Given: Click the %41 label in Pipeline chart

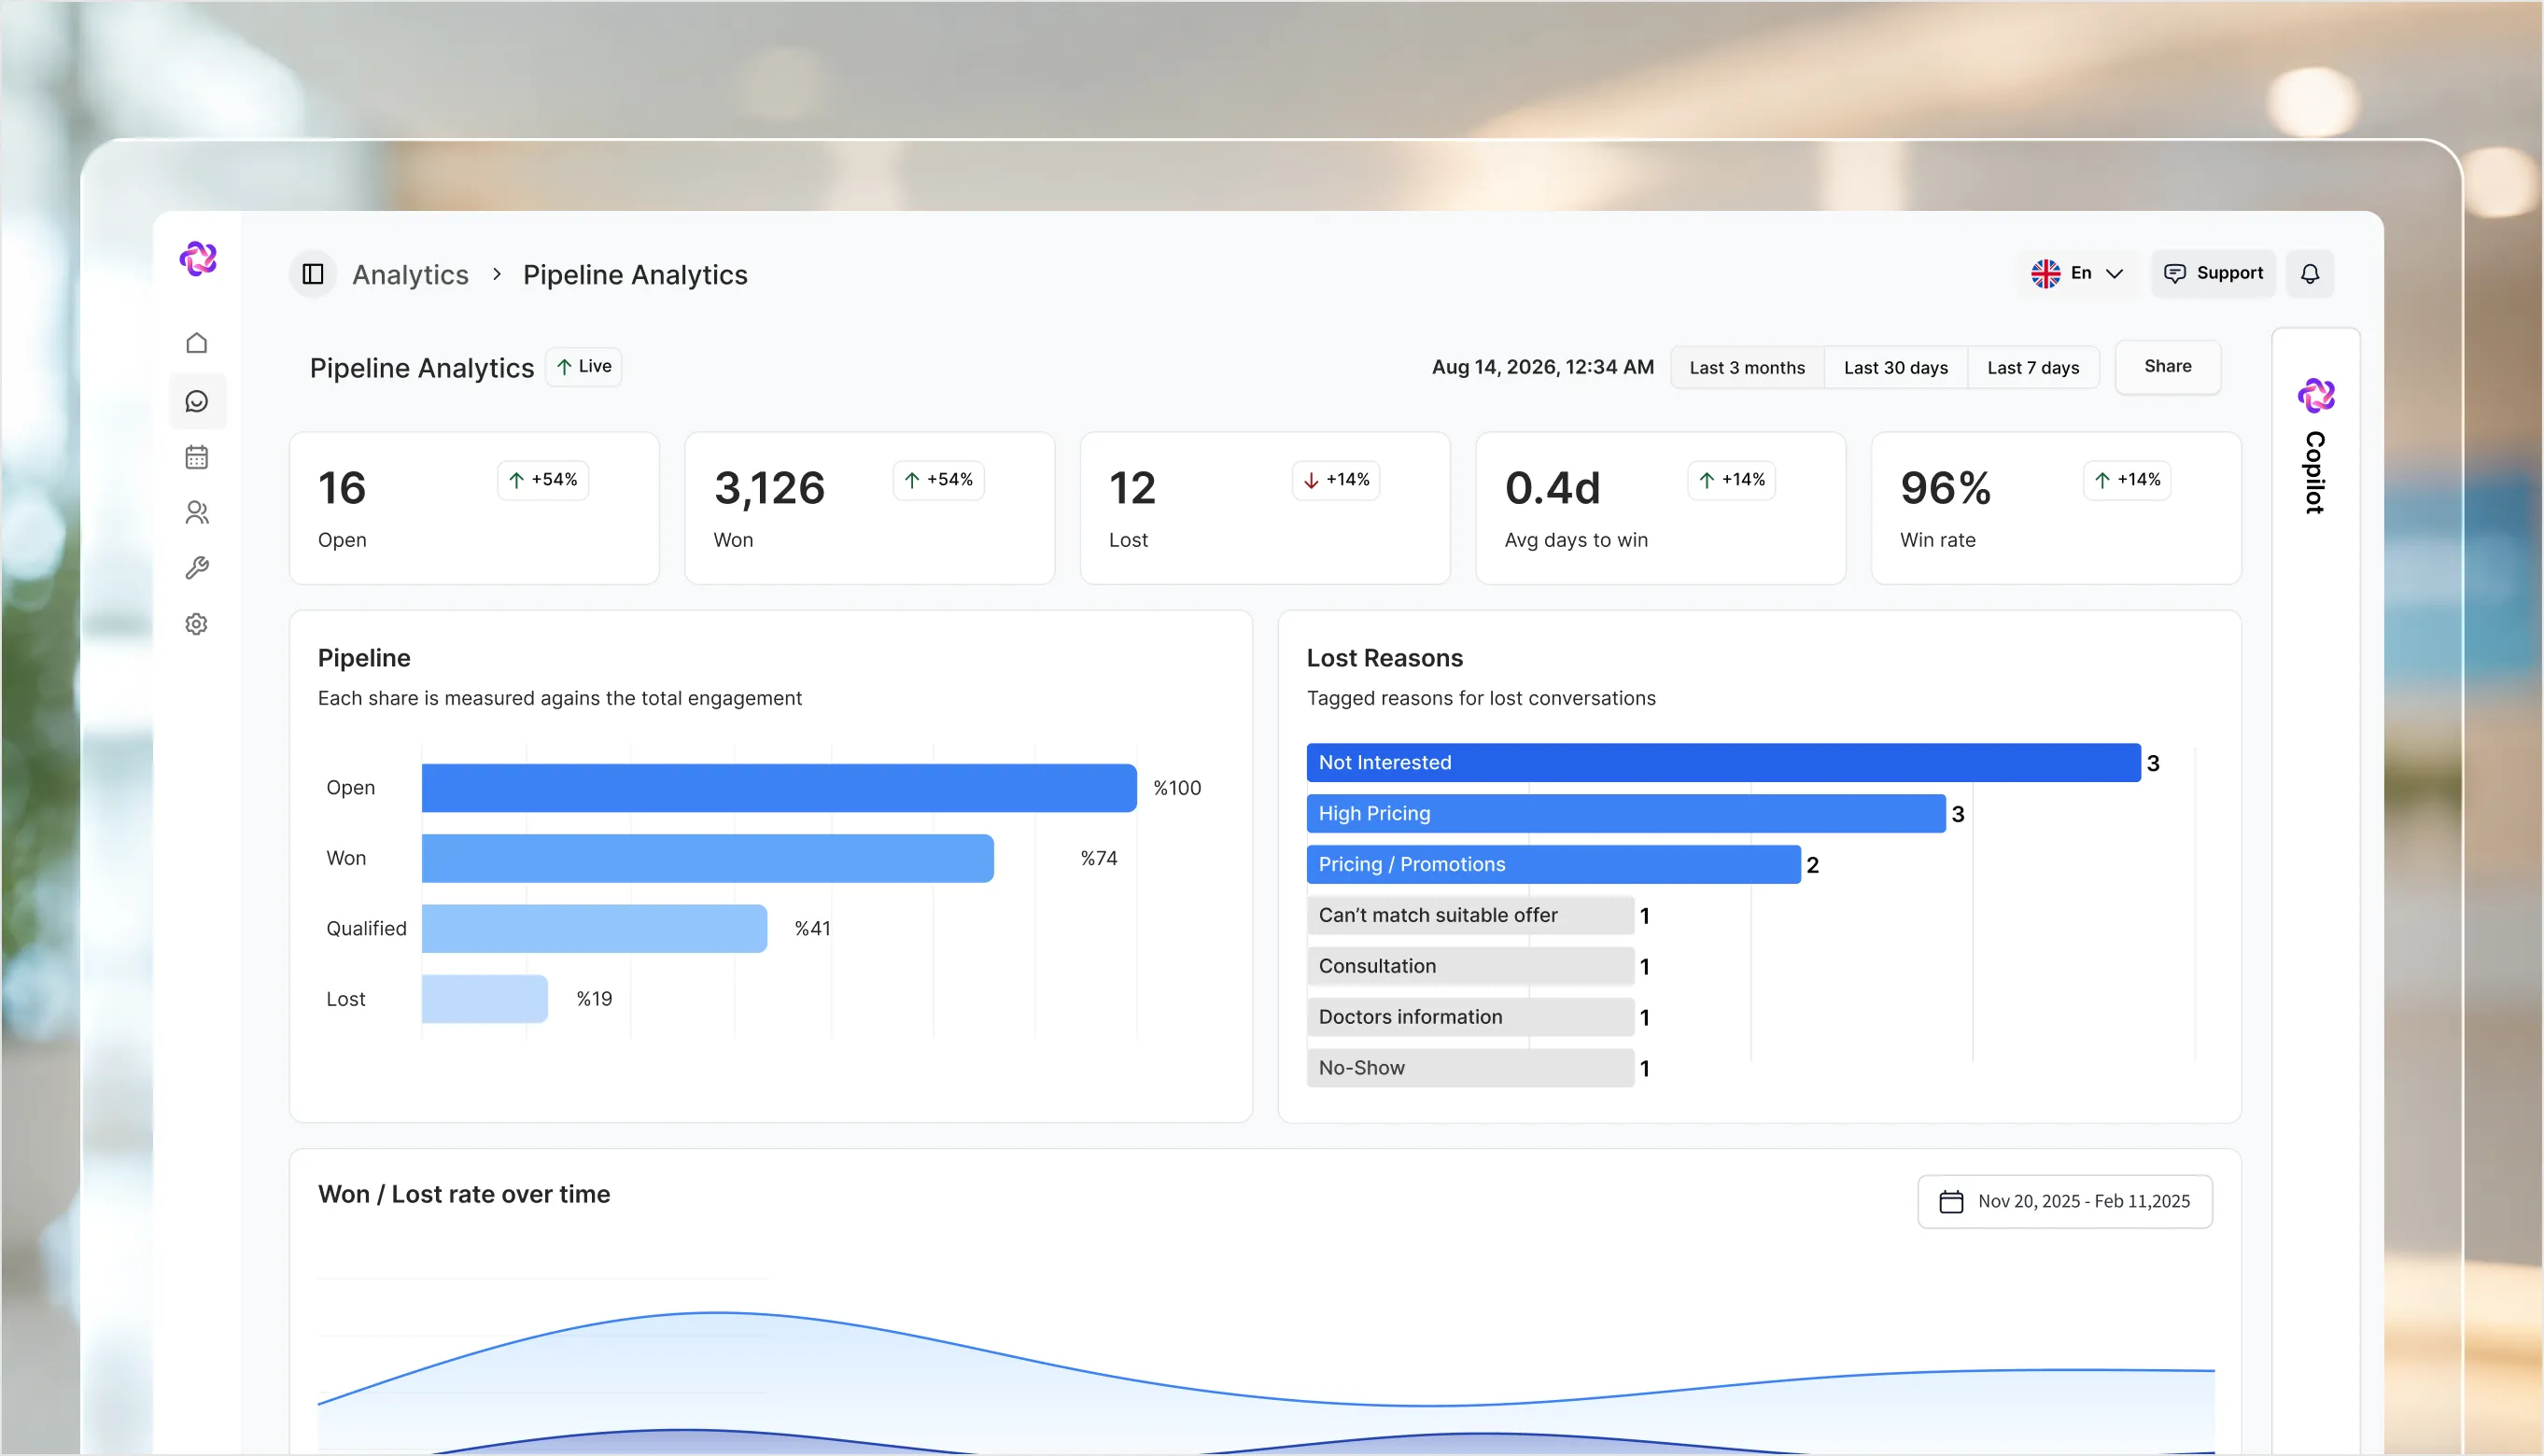Looking at the screenshot, I should click(812, 928).
